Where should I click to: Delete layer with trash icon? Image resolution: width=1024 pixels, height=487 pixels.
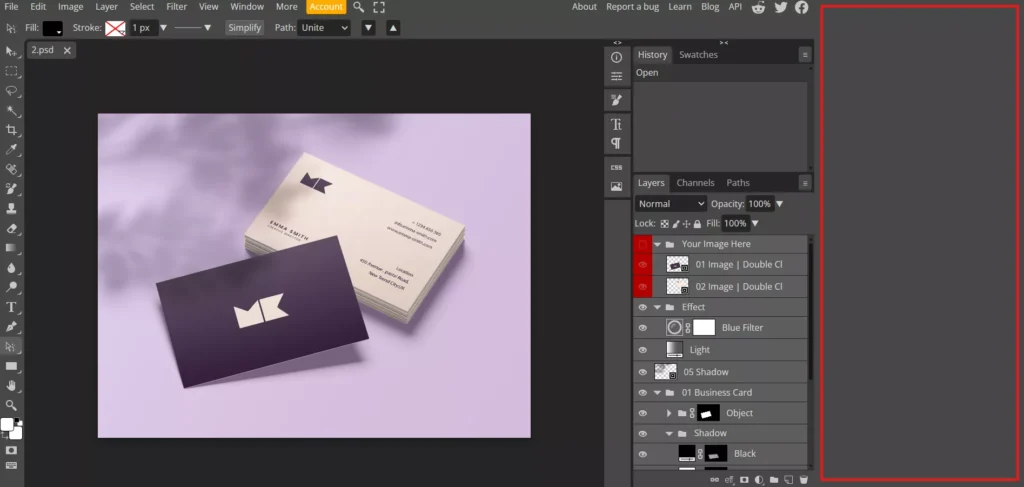point(804,480)
